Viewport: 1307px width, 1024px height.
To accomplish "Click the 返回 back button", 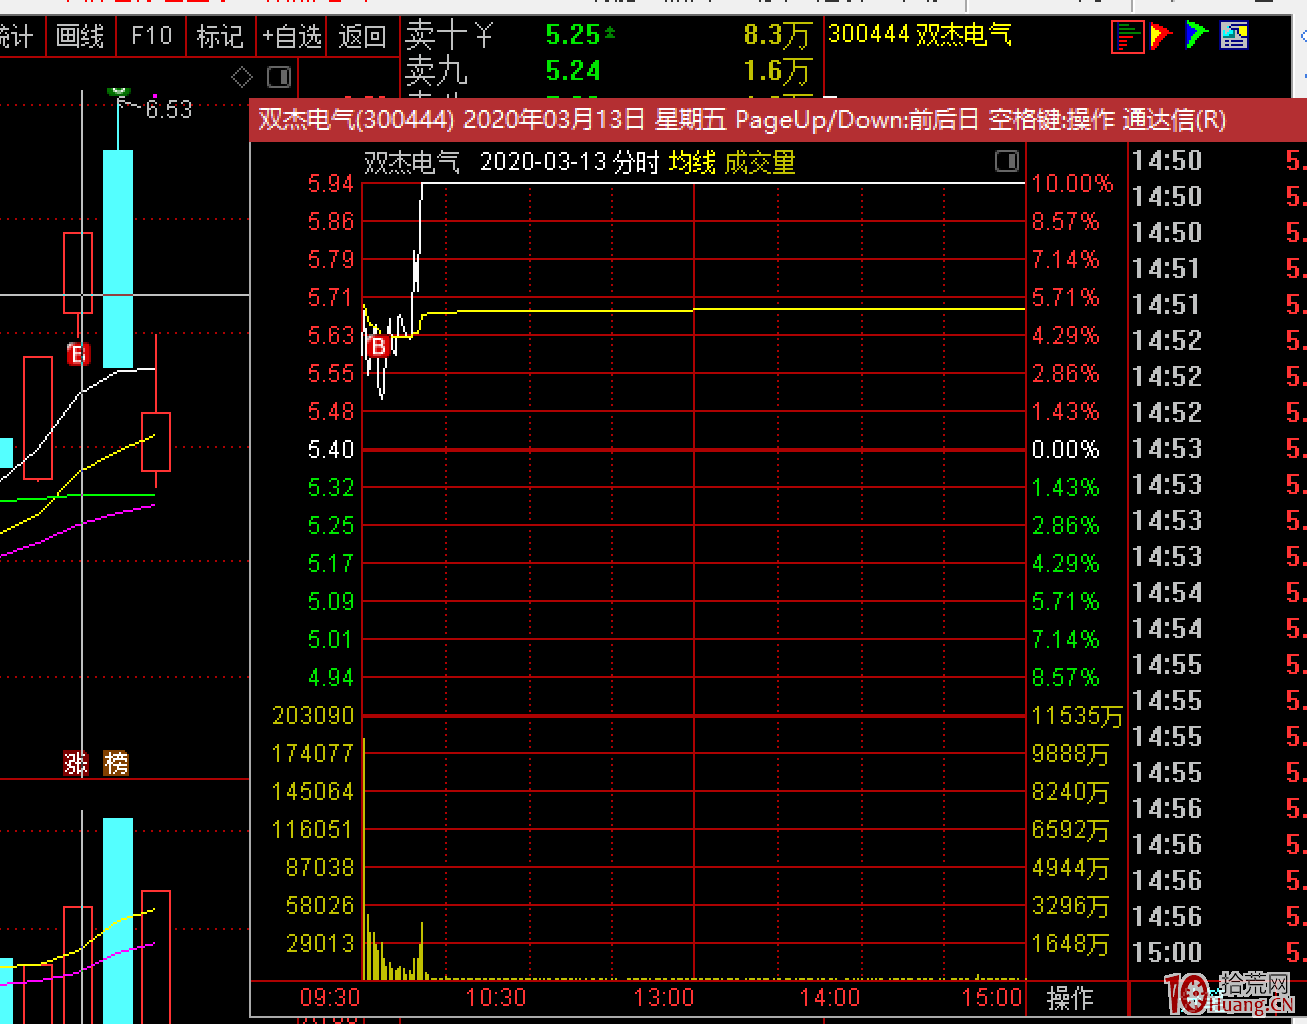I will tap(362, 37).
